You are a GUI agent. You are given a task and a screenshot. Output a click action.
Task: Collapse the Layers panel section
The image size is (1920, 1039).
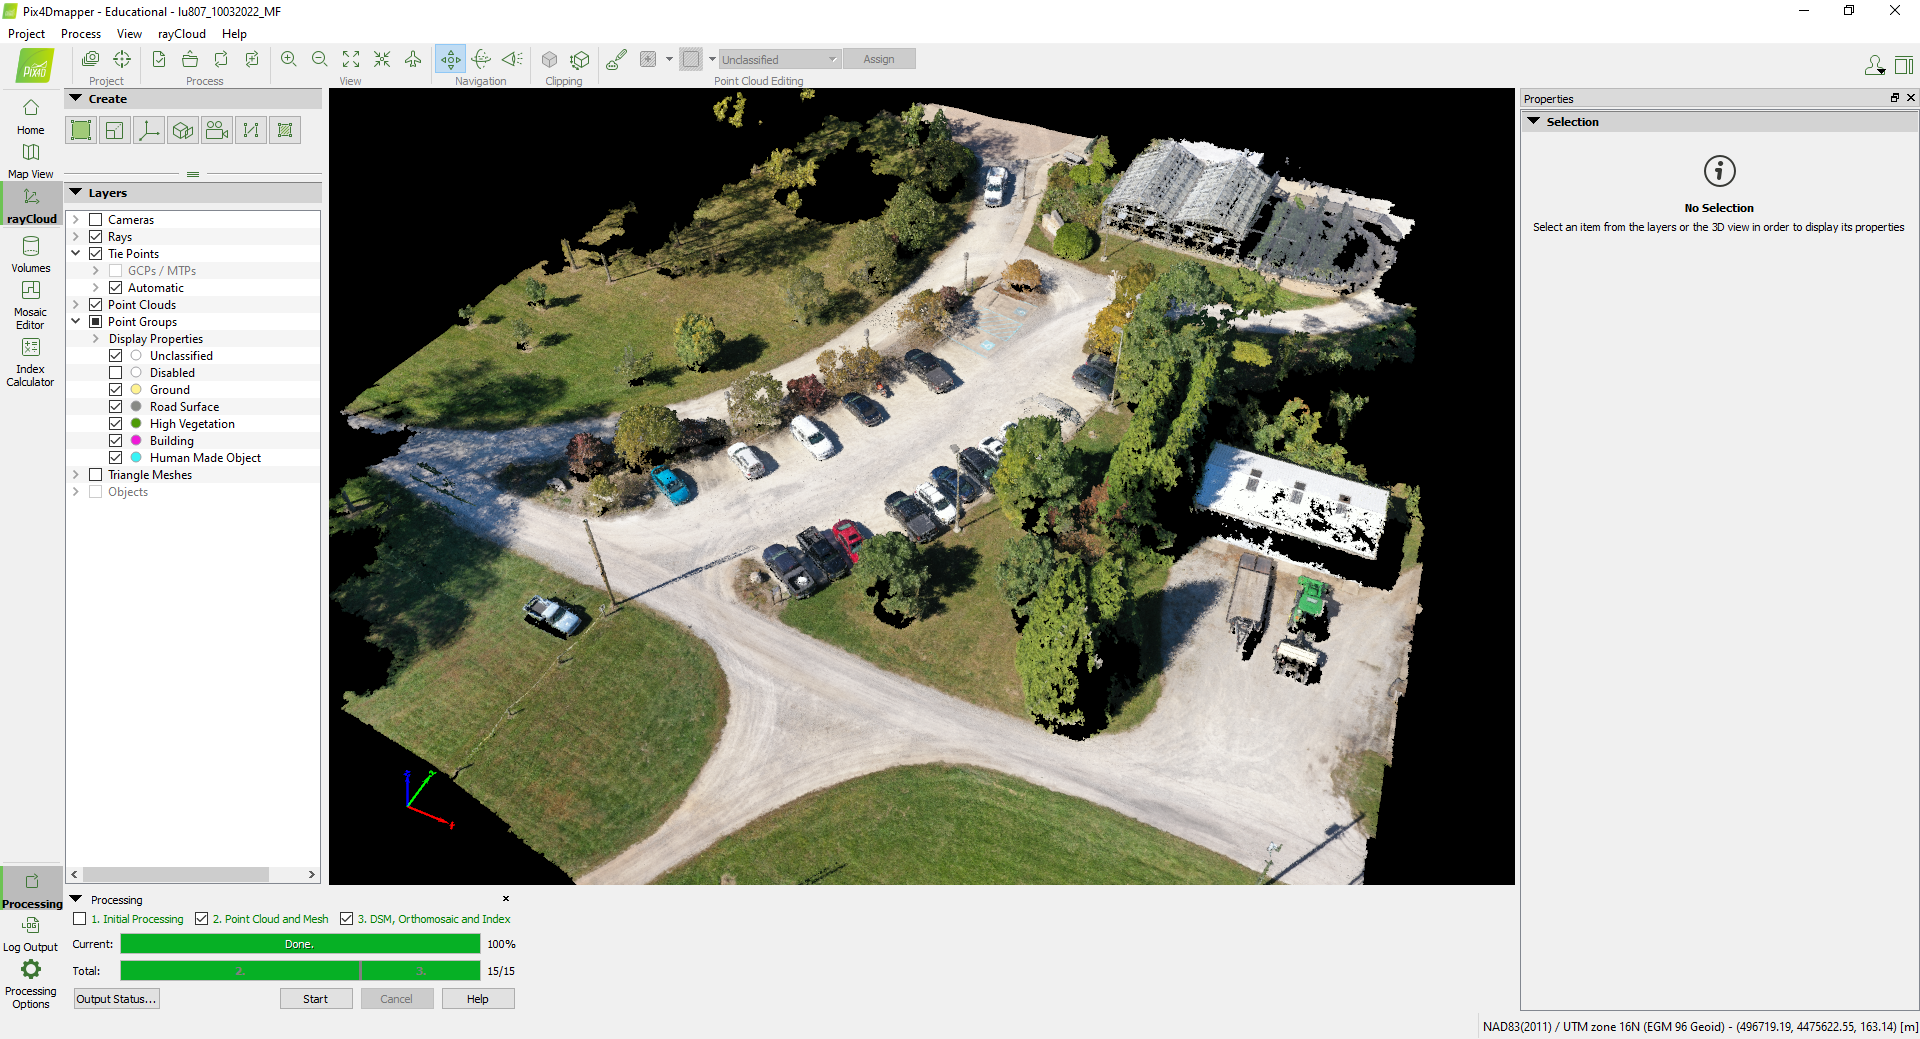[x=76, y=193]
